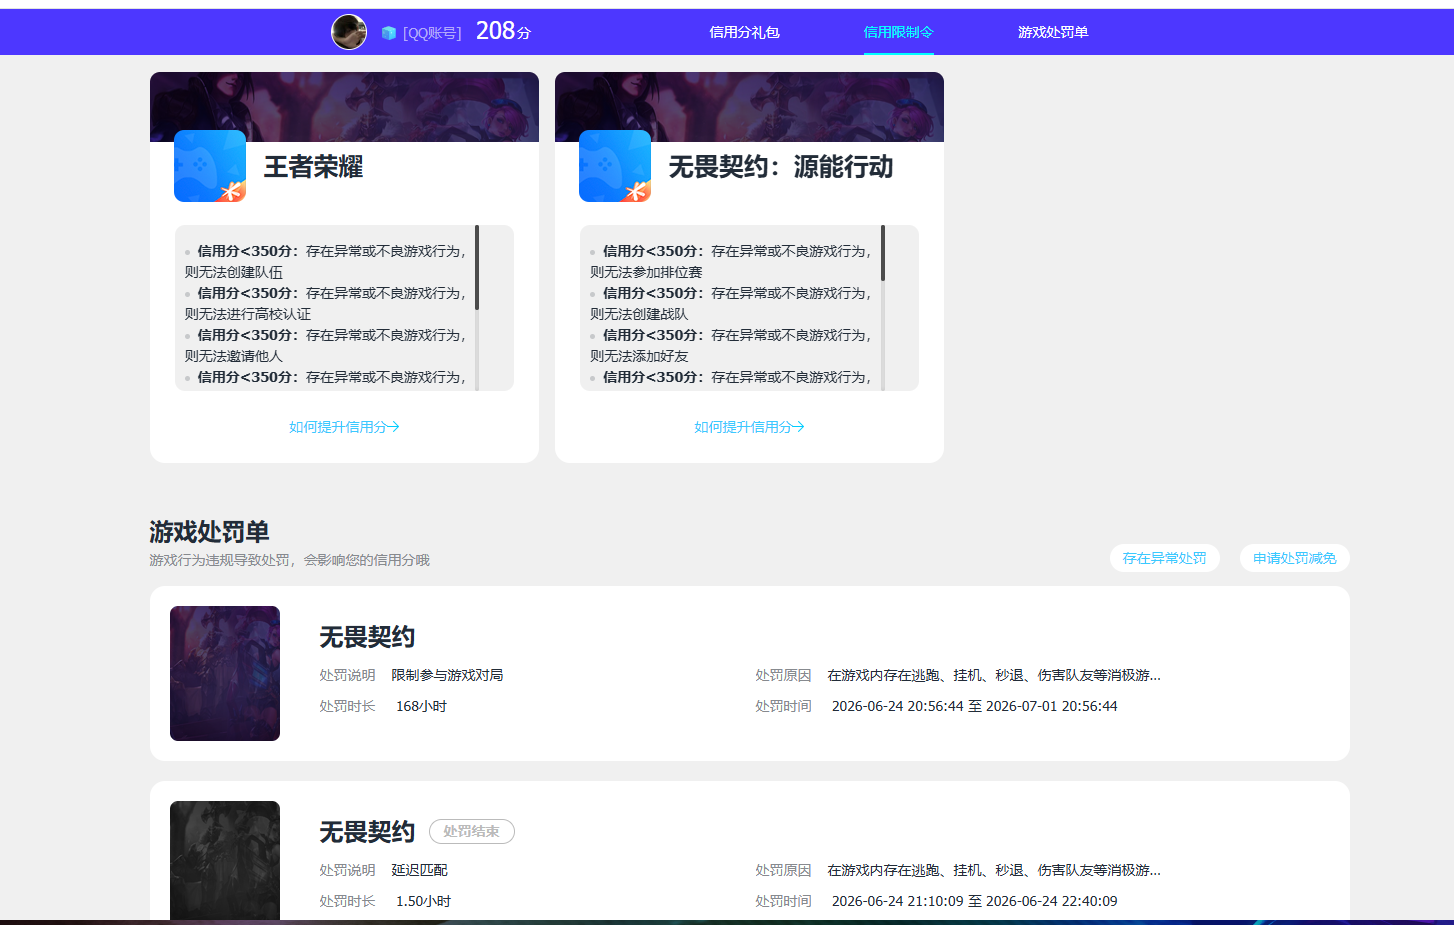Click the 游戏行为违规导致处罚 subtitle text
This screenshot has height=925, width=1454.
click(289, 560)
